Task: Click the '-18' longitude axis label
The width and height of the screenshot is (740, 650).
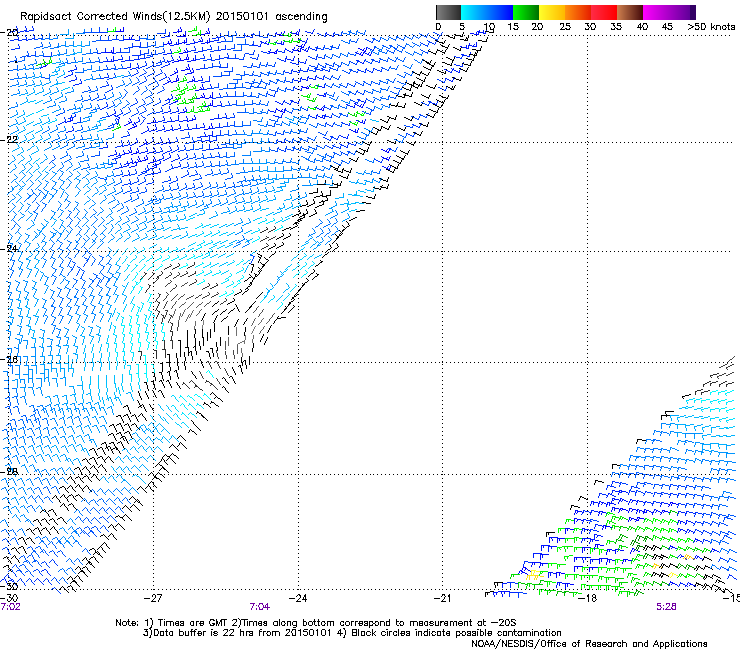Action: click(x=588, y=599)
